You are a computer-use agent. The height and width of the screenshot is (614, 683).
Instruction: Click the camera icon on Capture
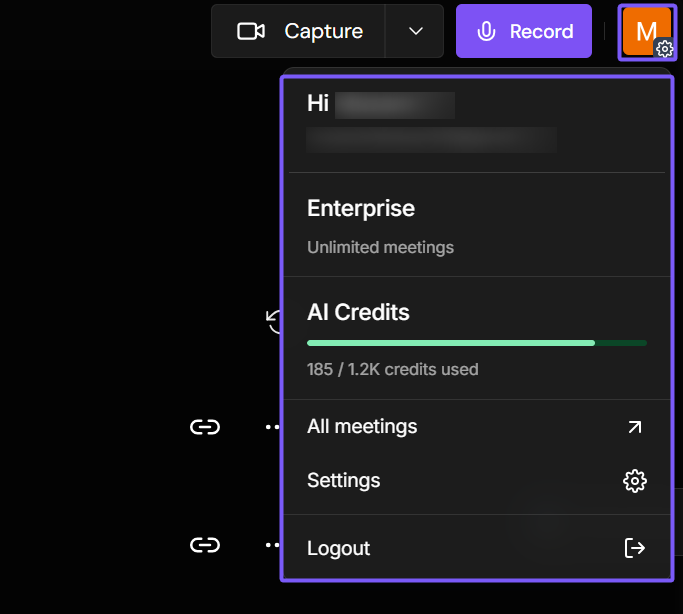pyautogui.click(x=250, y=31)
